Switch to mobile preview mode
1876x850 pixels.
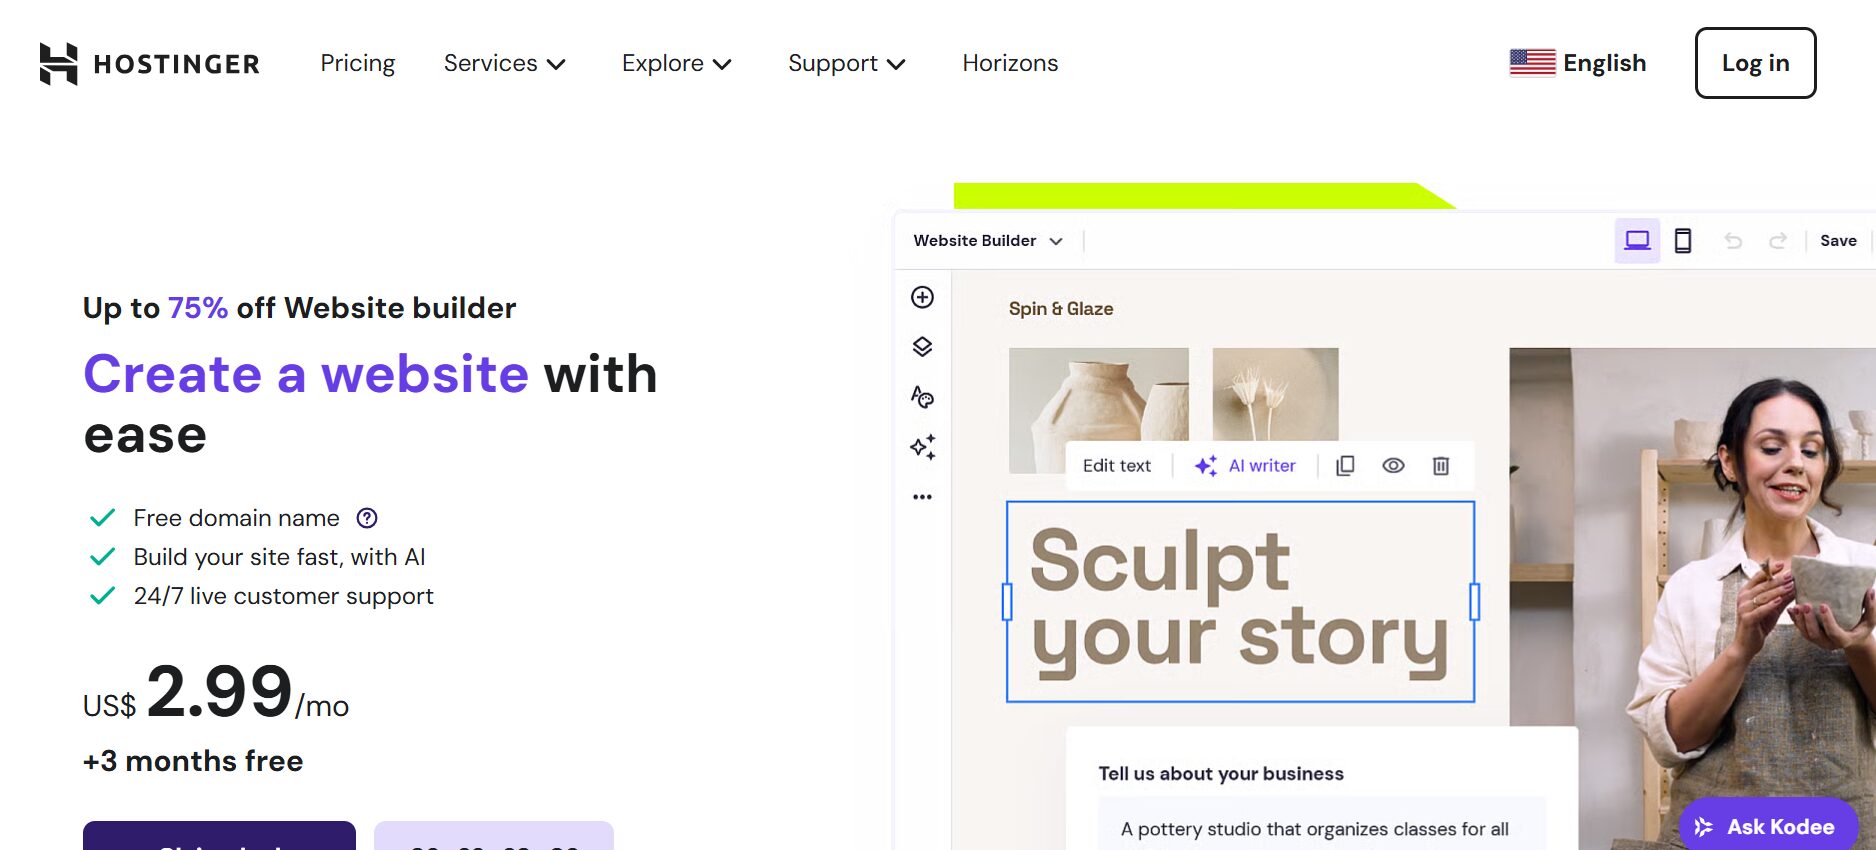point(1683,240)
